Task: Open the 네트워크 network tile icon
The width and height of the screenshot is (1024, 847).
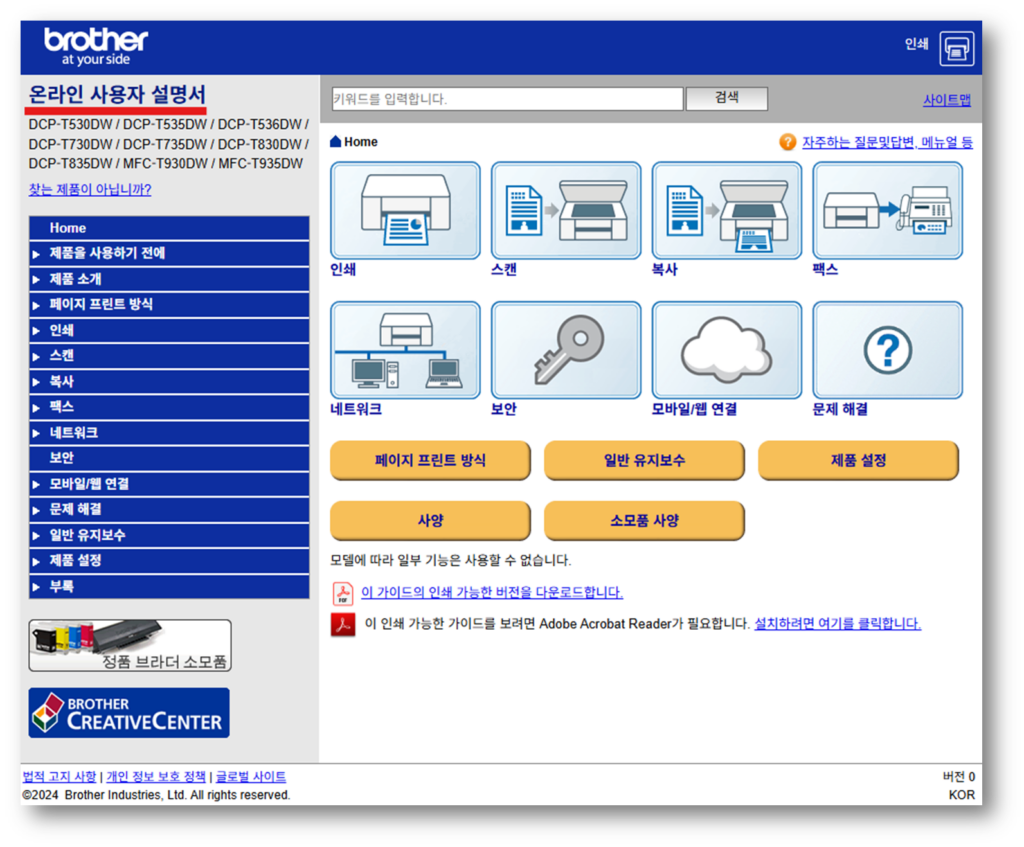Action: pyautogui.click(x=405, y=350)
